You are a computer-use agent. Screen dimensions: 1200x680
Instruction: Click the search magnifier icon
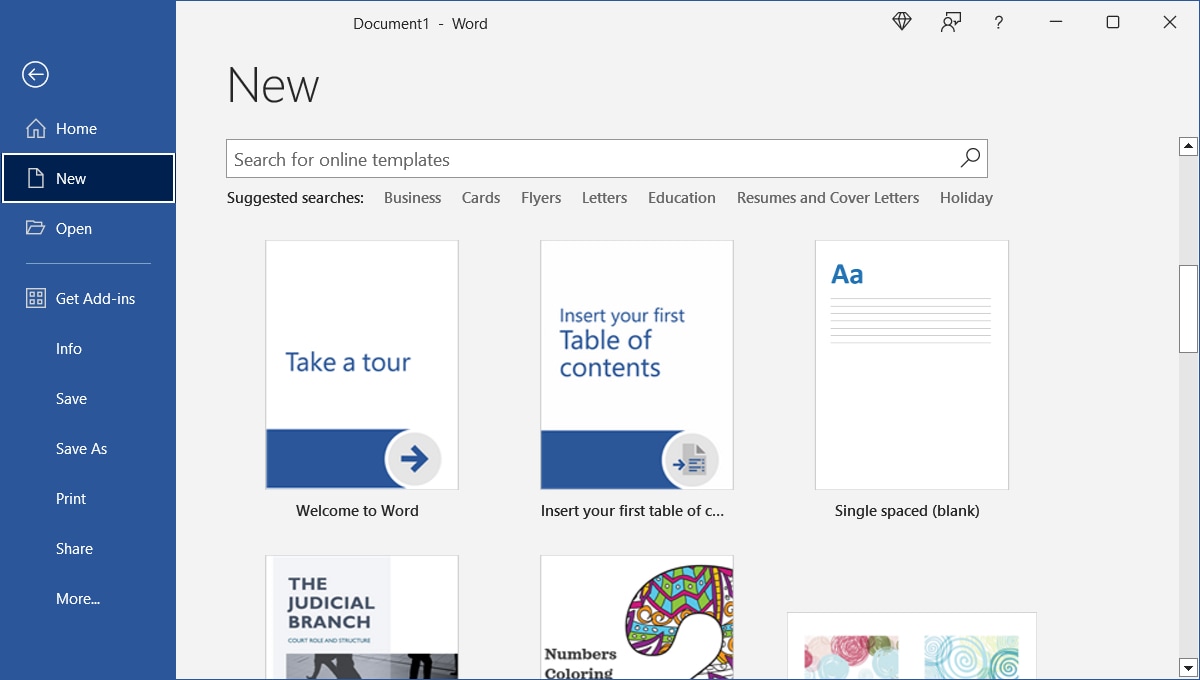[968, 158]
